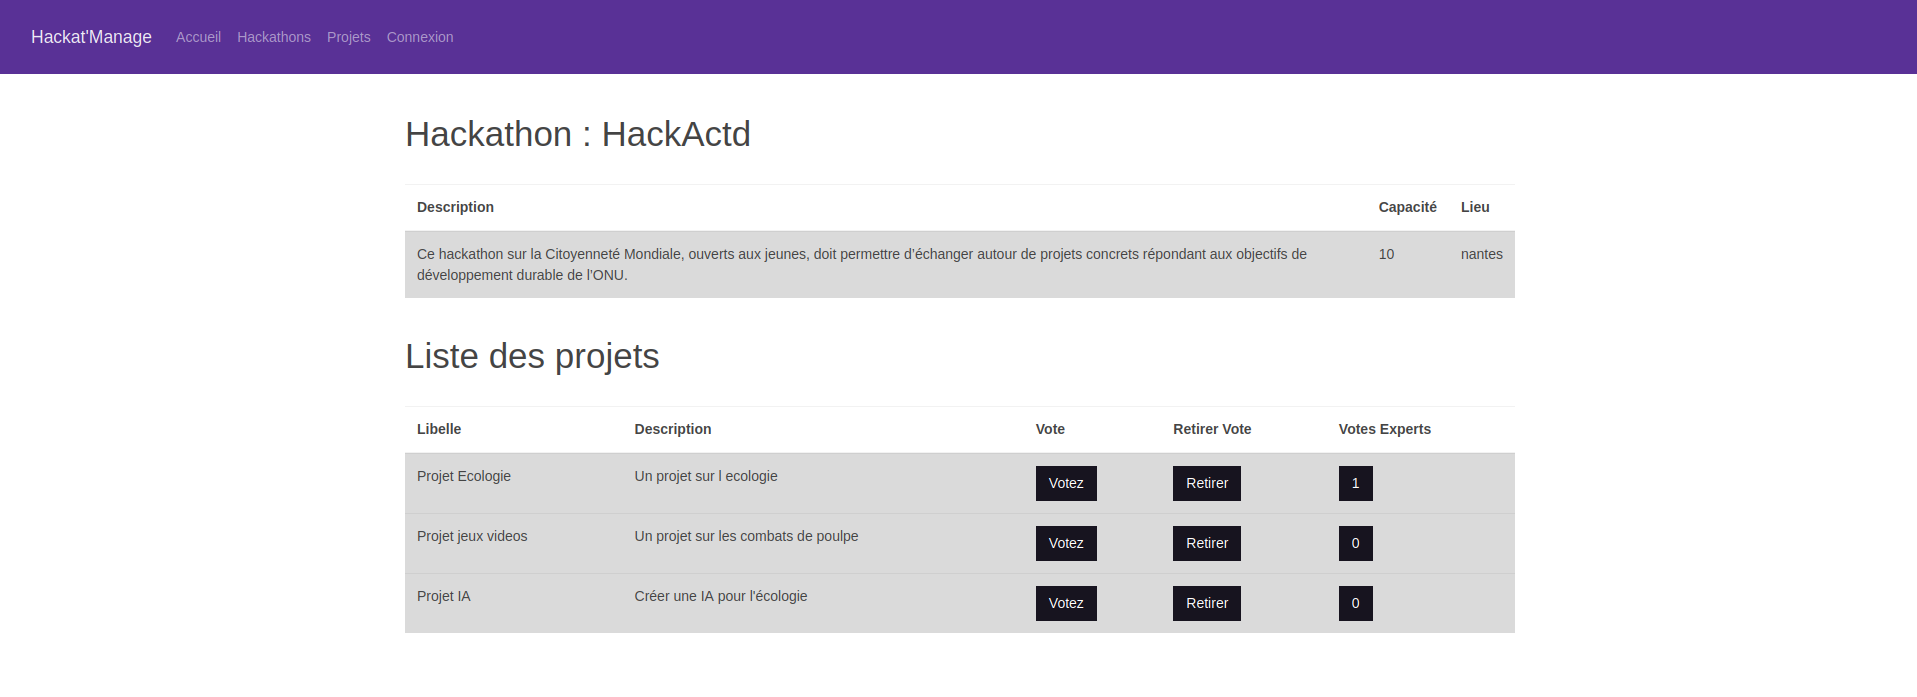Click the Projet IA label text

click(x=444, y=596)
